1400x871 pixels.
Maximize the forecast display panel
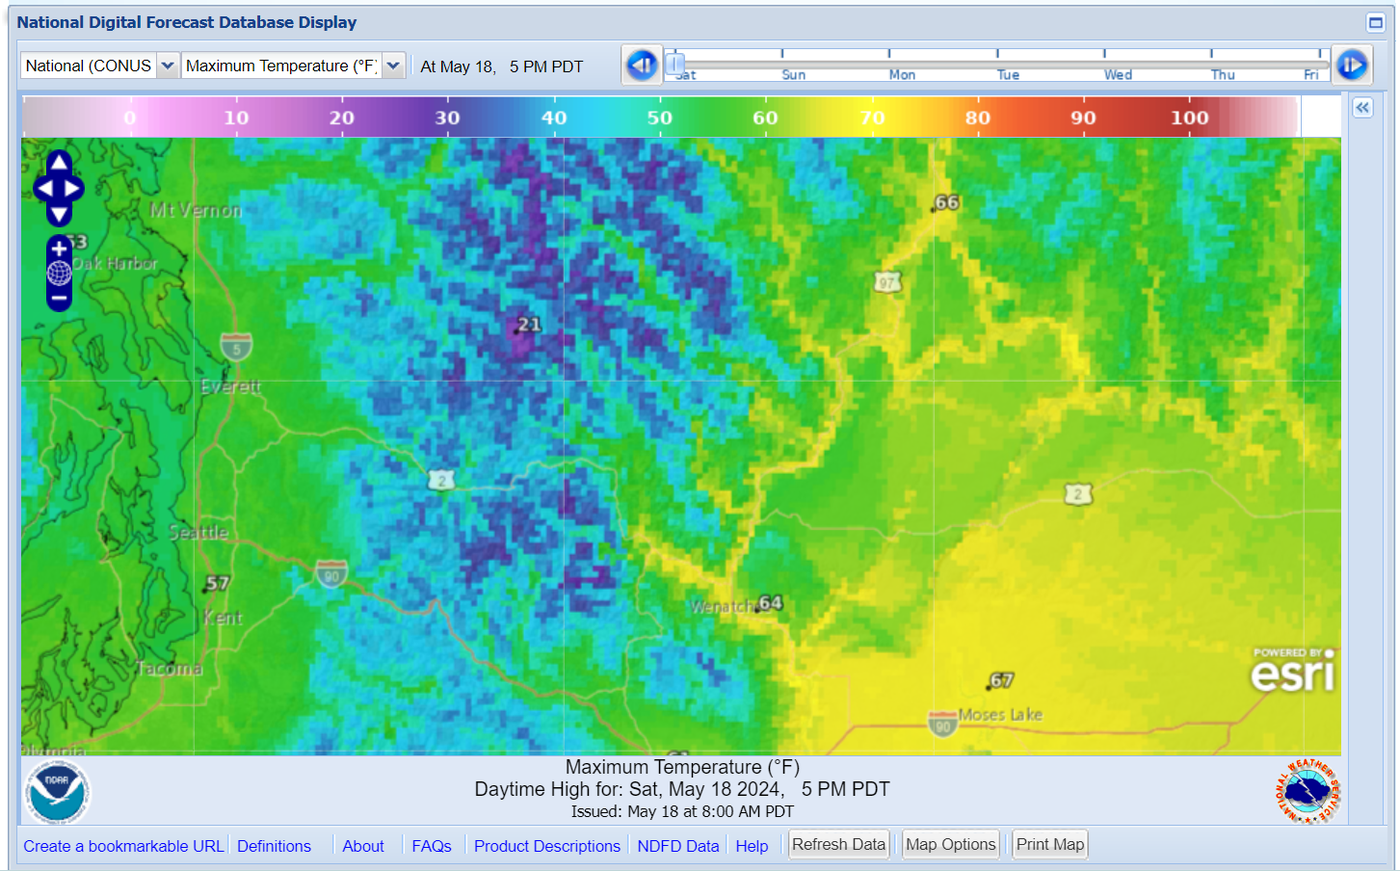pos(1375,22)
